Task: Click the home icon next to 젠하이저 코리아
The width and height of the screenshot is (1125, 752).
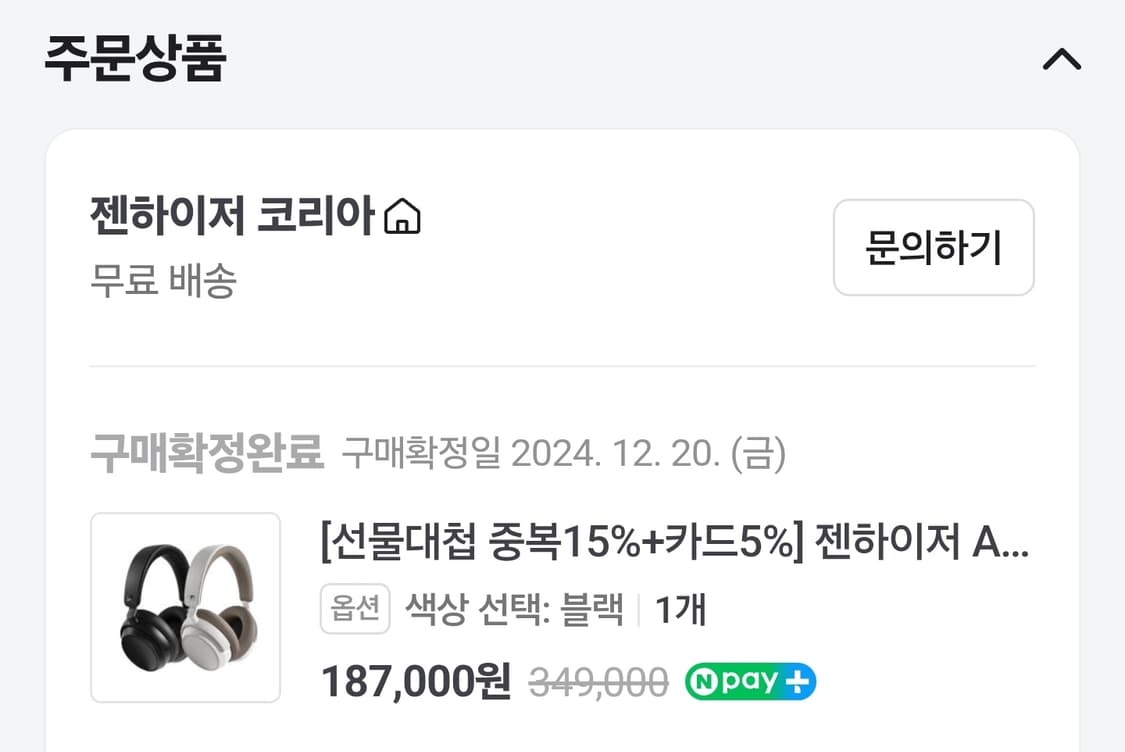Action: pos(404,216)
